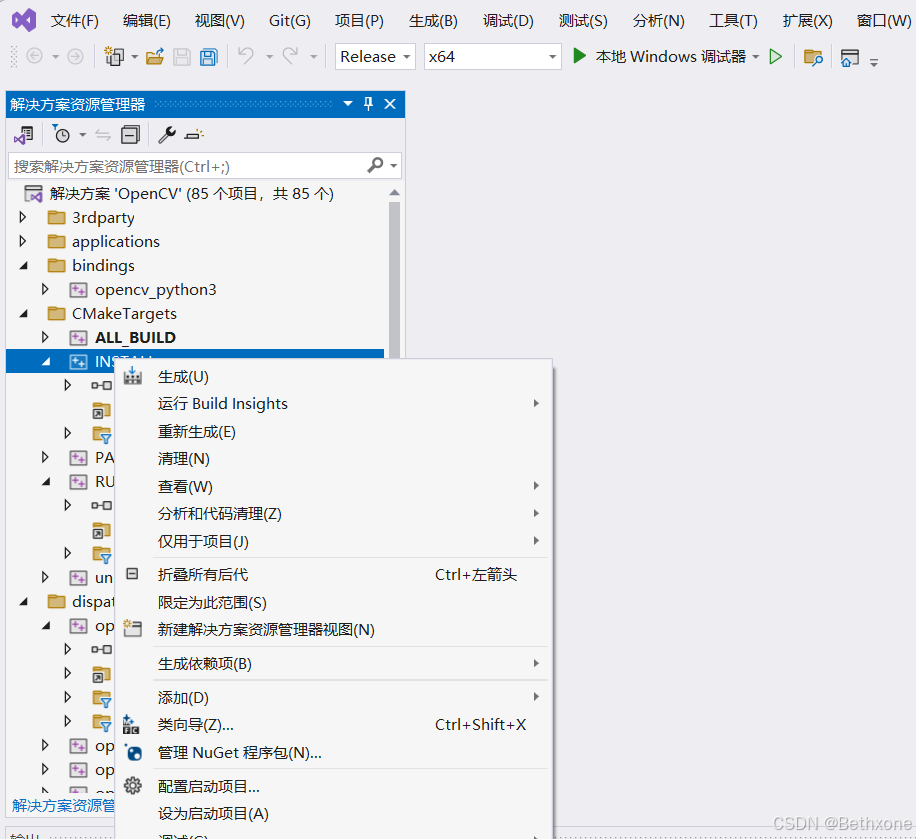916x839 pixels.
Task: Open the 编辑(E) menu
Action: click(147, 21)
